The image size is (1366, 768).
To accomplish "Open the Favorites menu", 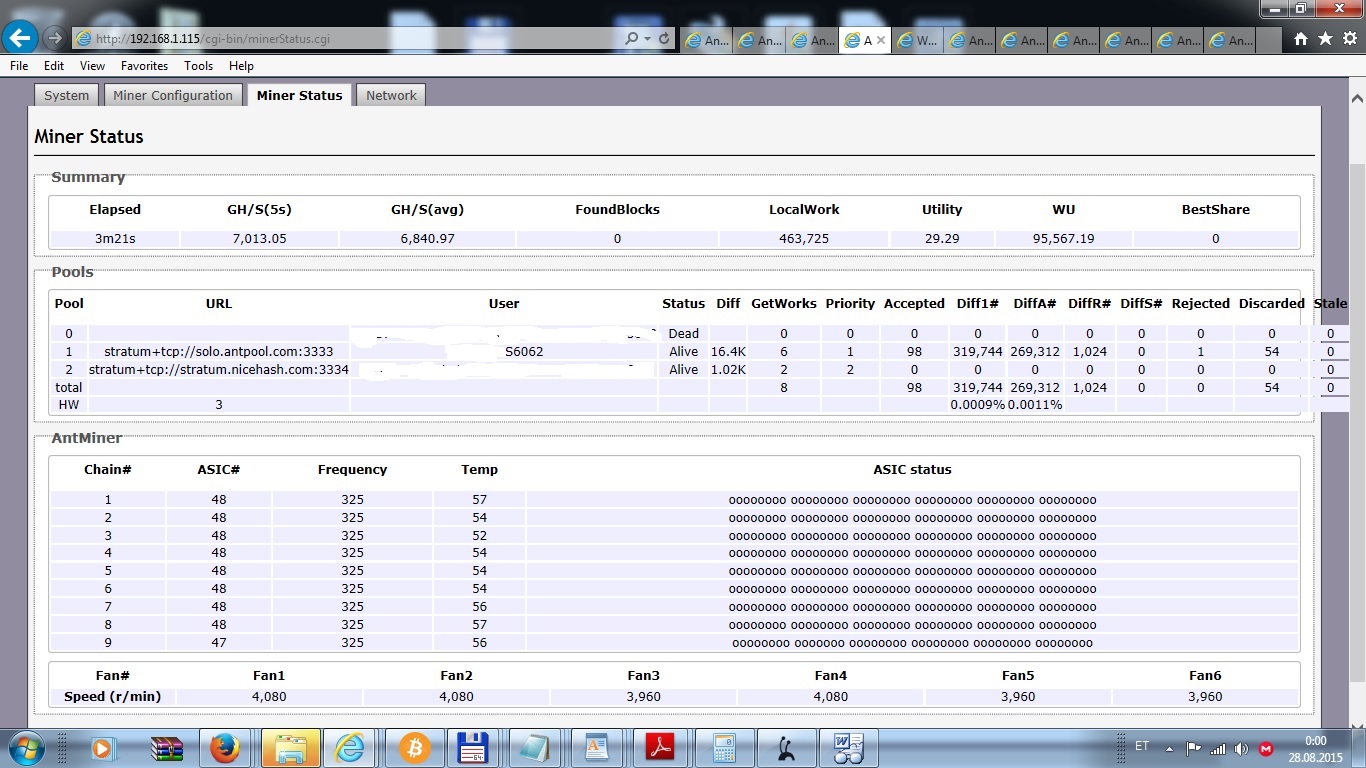I will (x=144, y=66).
